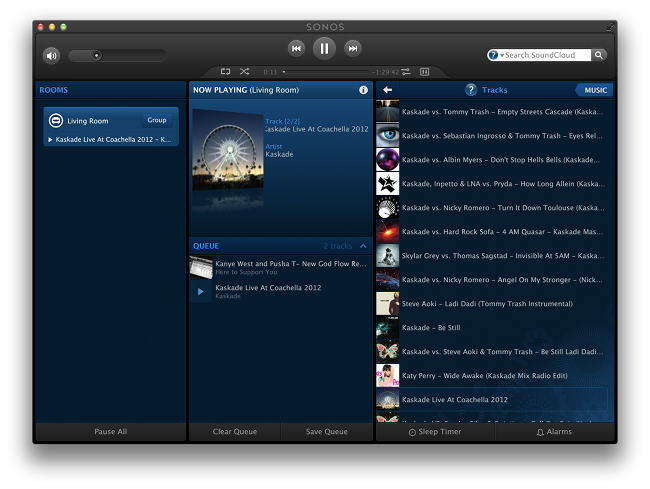The image size is (650, 489).
Task: Click Katy Perry artwork thumbnail
Action: pyautogui.click(x=388, y=376)
